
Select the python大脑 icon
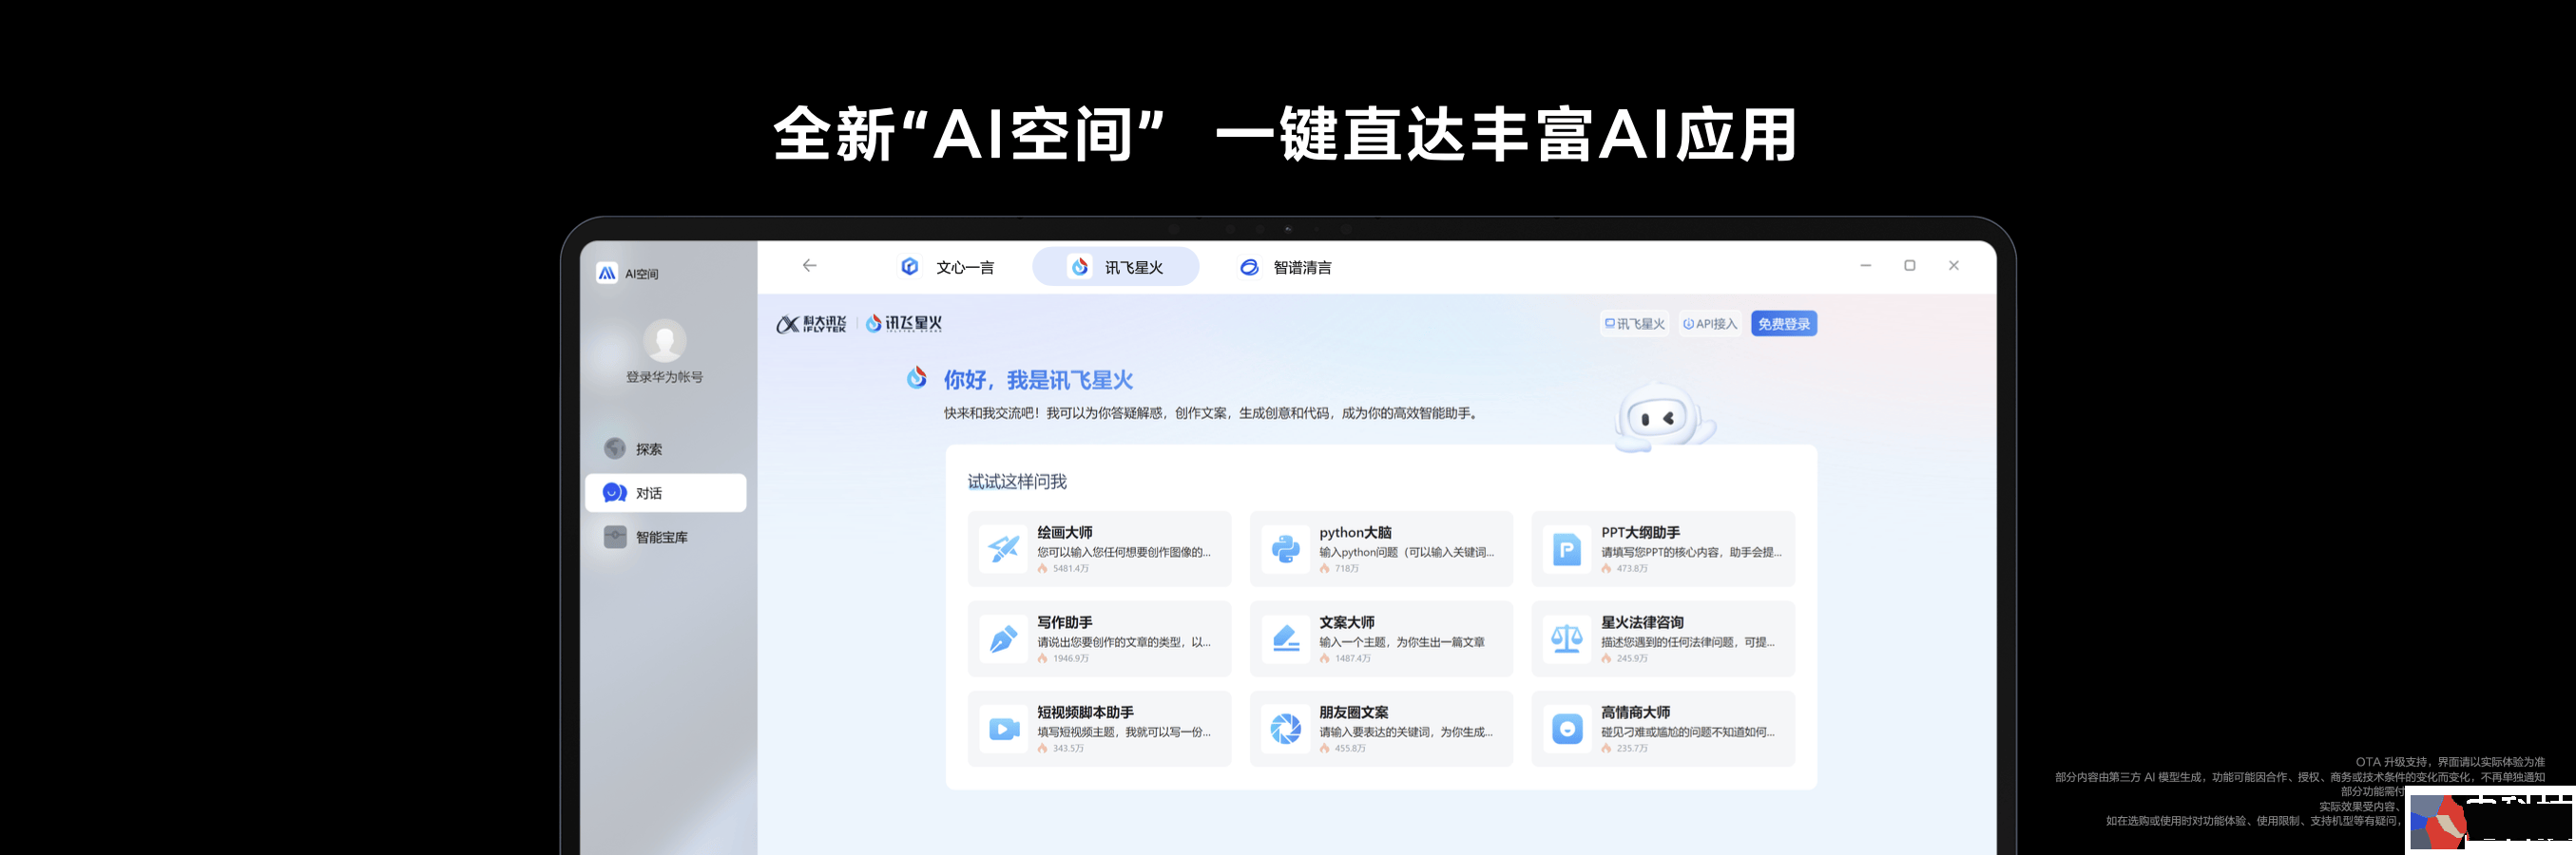click(1285, 549)
